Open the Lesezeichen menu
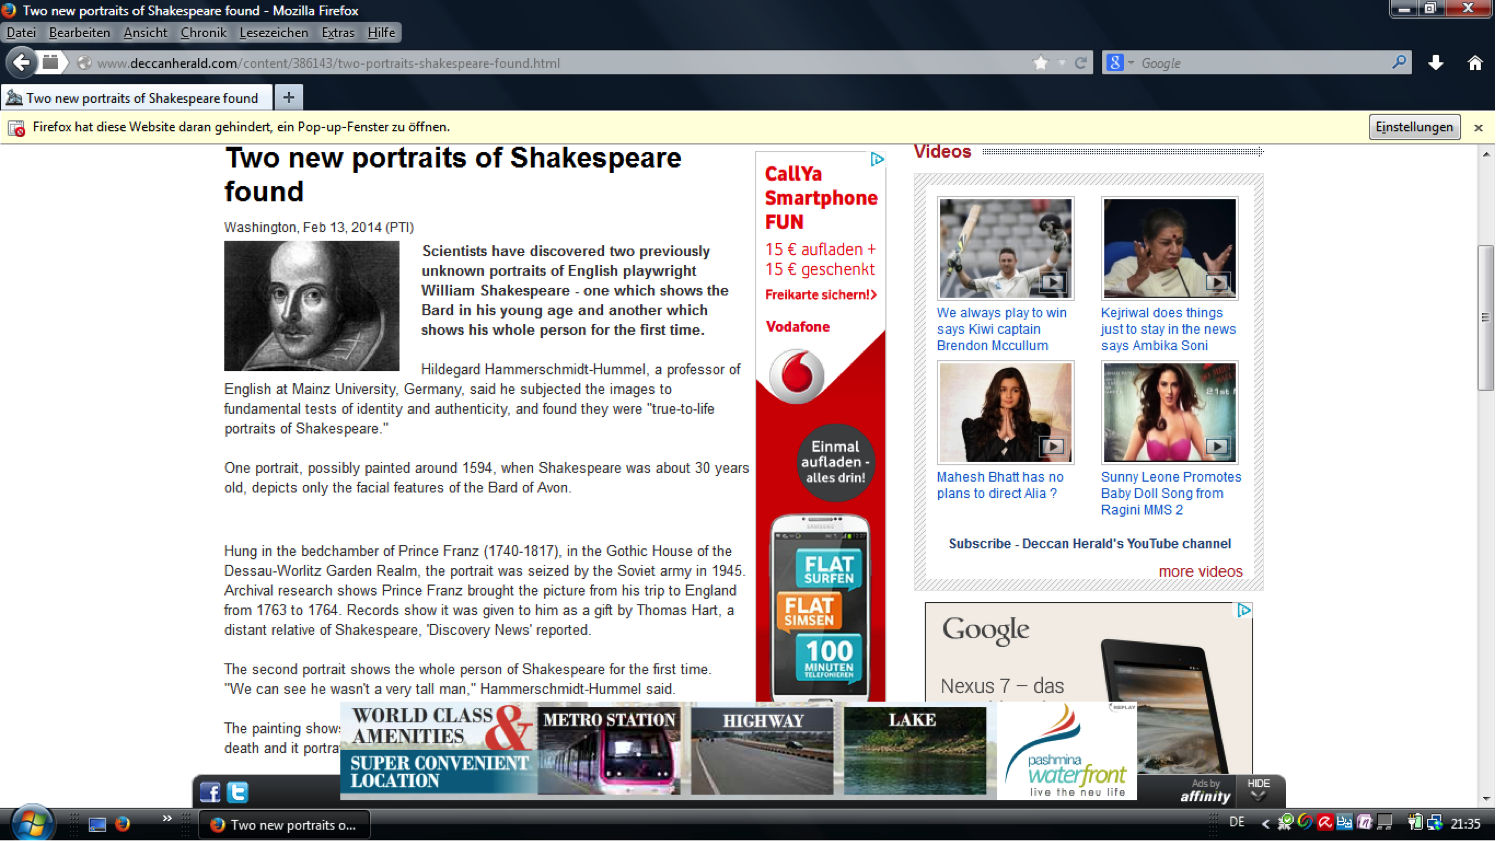The image size is (1496, 841). 274,32
